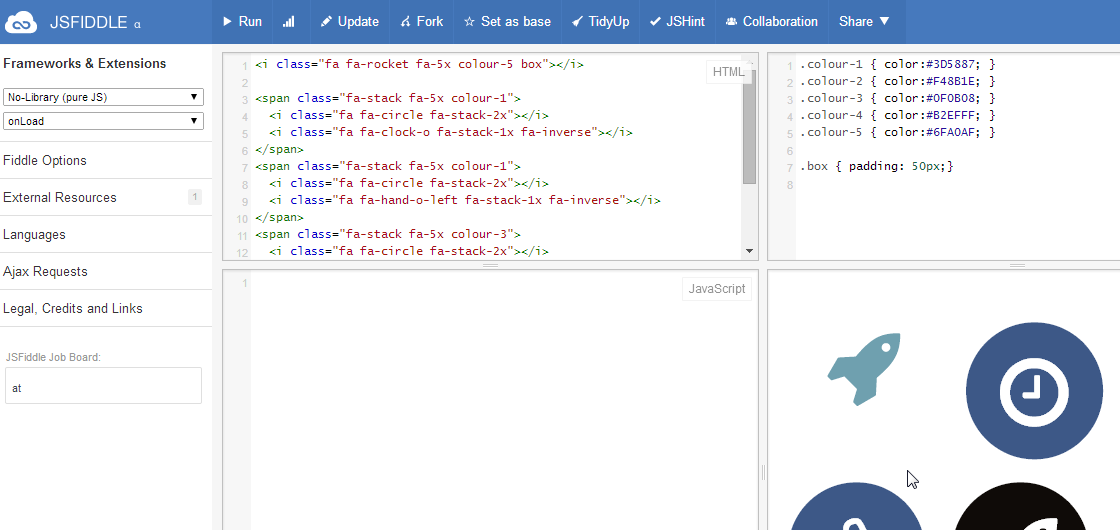Viewport: 1120px width, 530px height.
Task: Fork this fiddle
Action: pyautogui.click(x=421, y=21)
